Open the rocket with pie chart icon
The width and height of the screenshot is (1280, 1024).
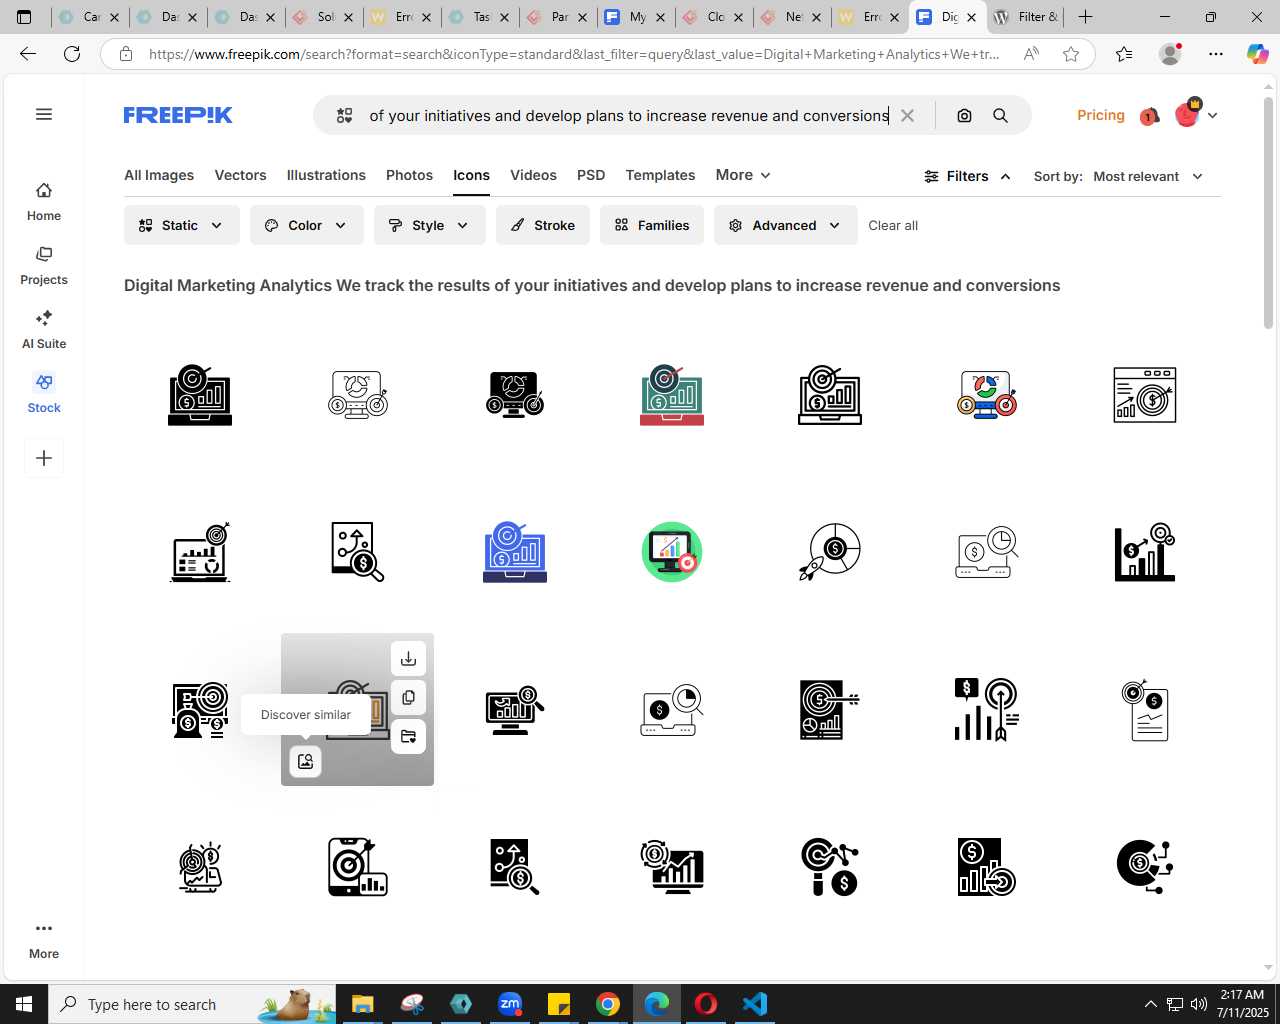click(830, 552)
